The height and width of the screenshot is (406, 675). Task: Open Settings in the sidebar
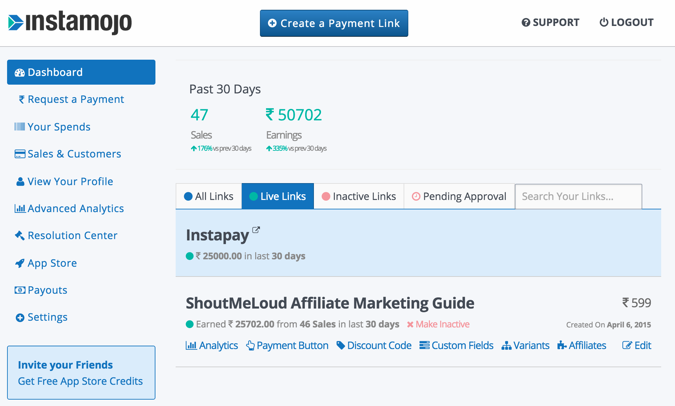[x=41, y=317]
